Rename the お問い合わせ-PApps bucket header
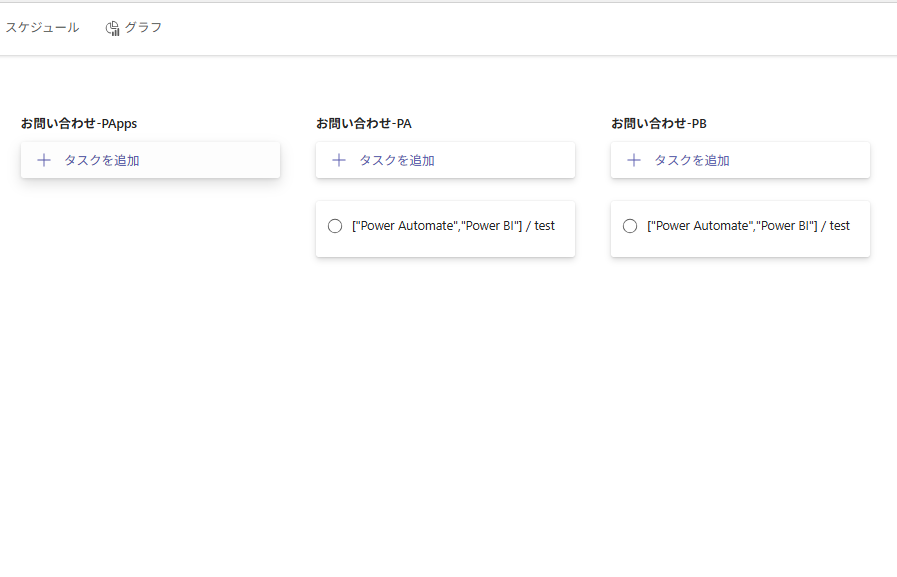The height and width of the screenshot is (577, 897). [79, 124]
